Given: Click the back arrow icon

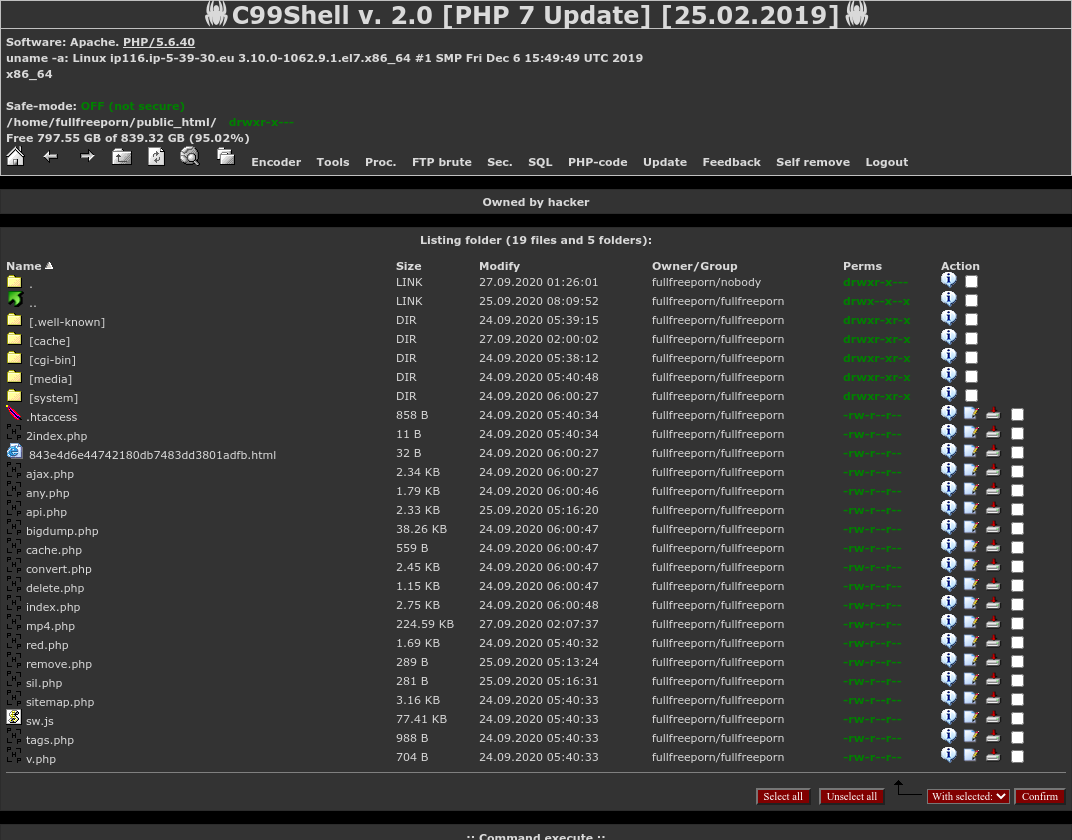Looking at the screenshot, I should [x=51, y=157].
